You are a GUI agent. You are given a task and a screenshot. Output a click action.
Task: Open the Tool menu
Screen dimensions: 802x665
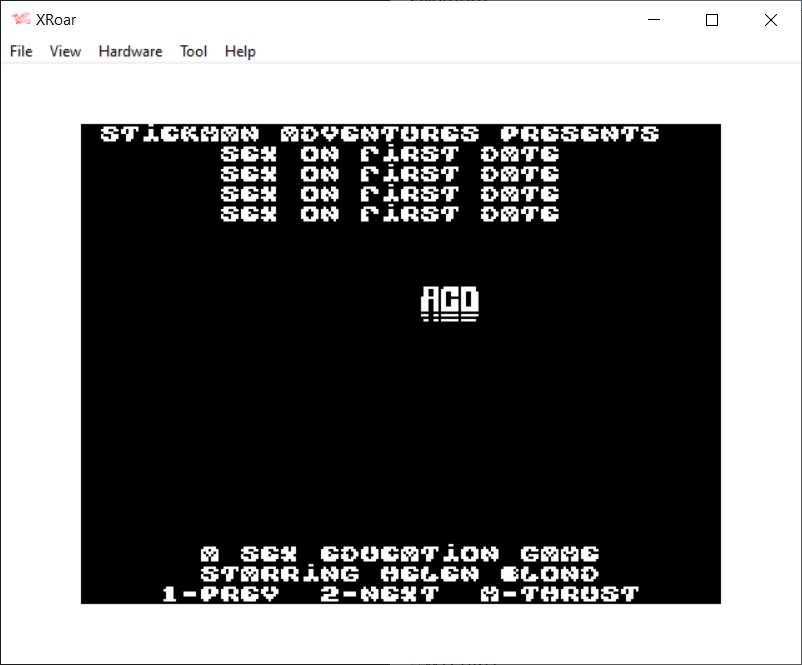coord(193,51)
